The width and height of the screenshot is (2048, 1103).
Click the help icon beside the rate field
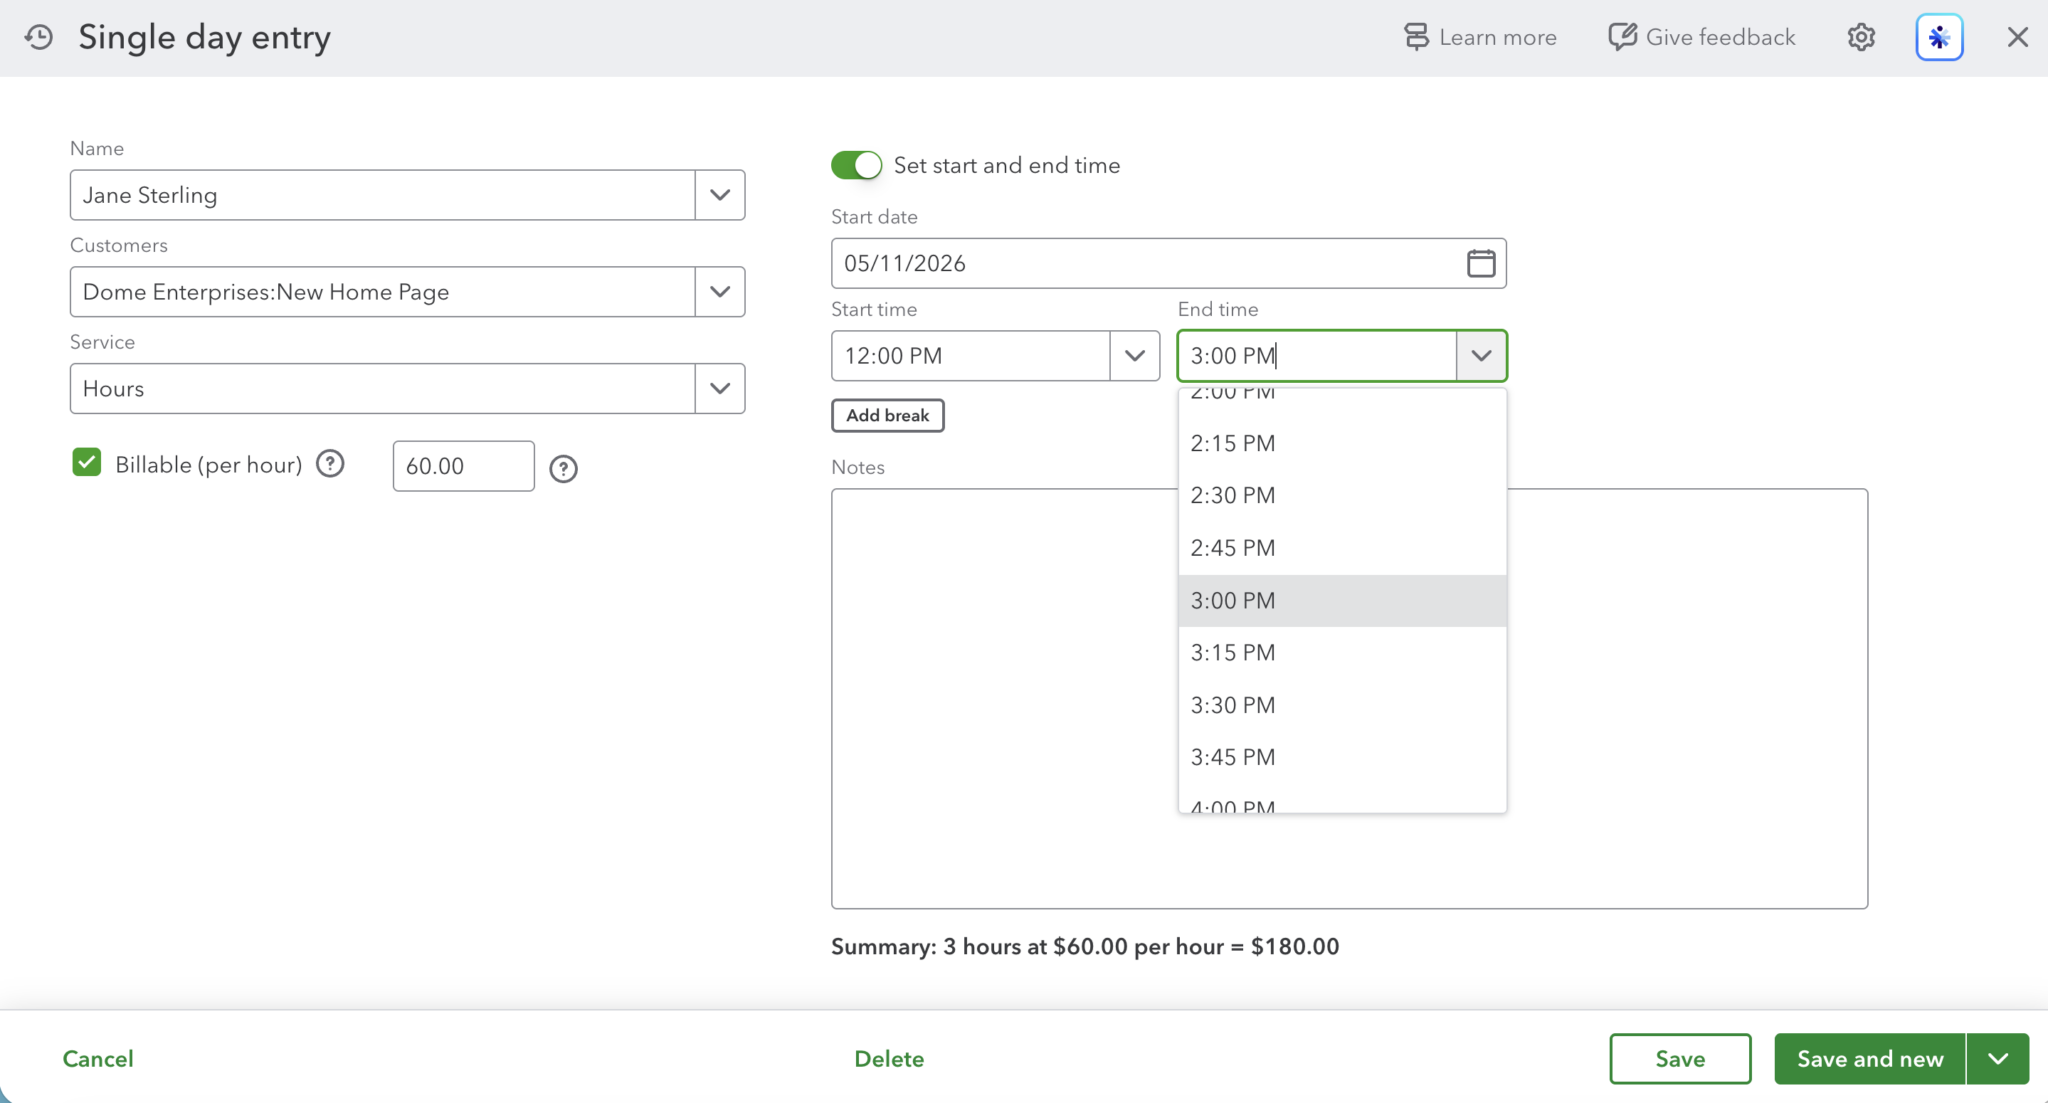click(x=564, y=468)
